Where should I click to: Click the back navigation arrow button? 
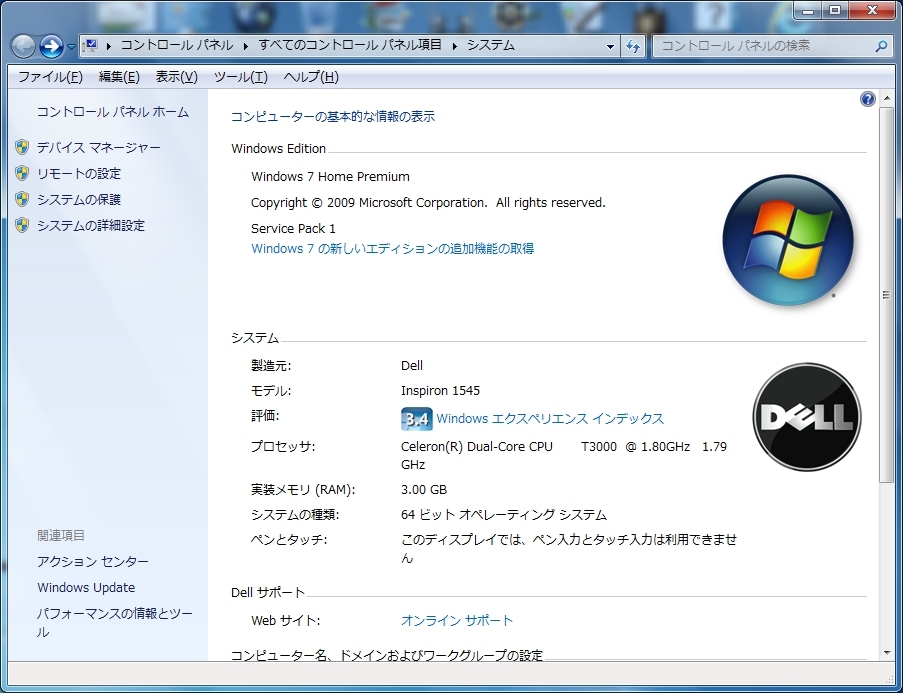[x=23, y=46]
